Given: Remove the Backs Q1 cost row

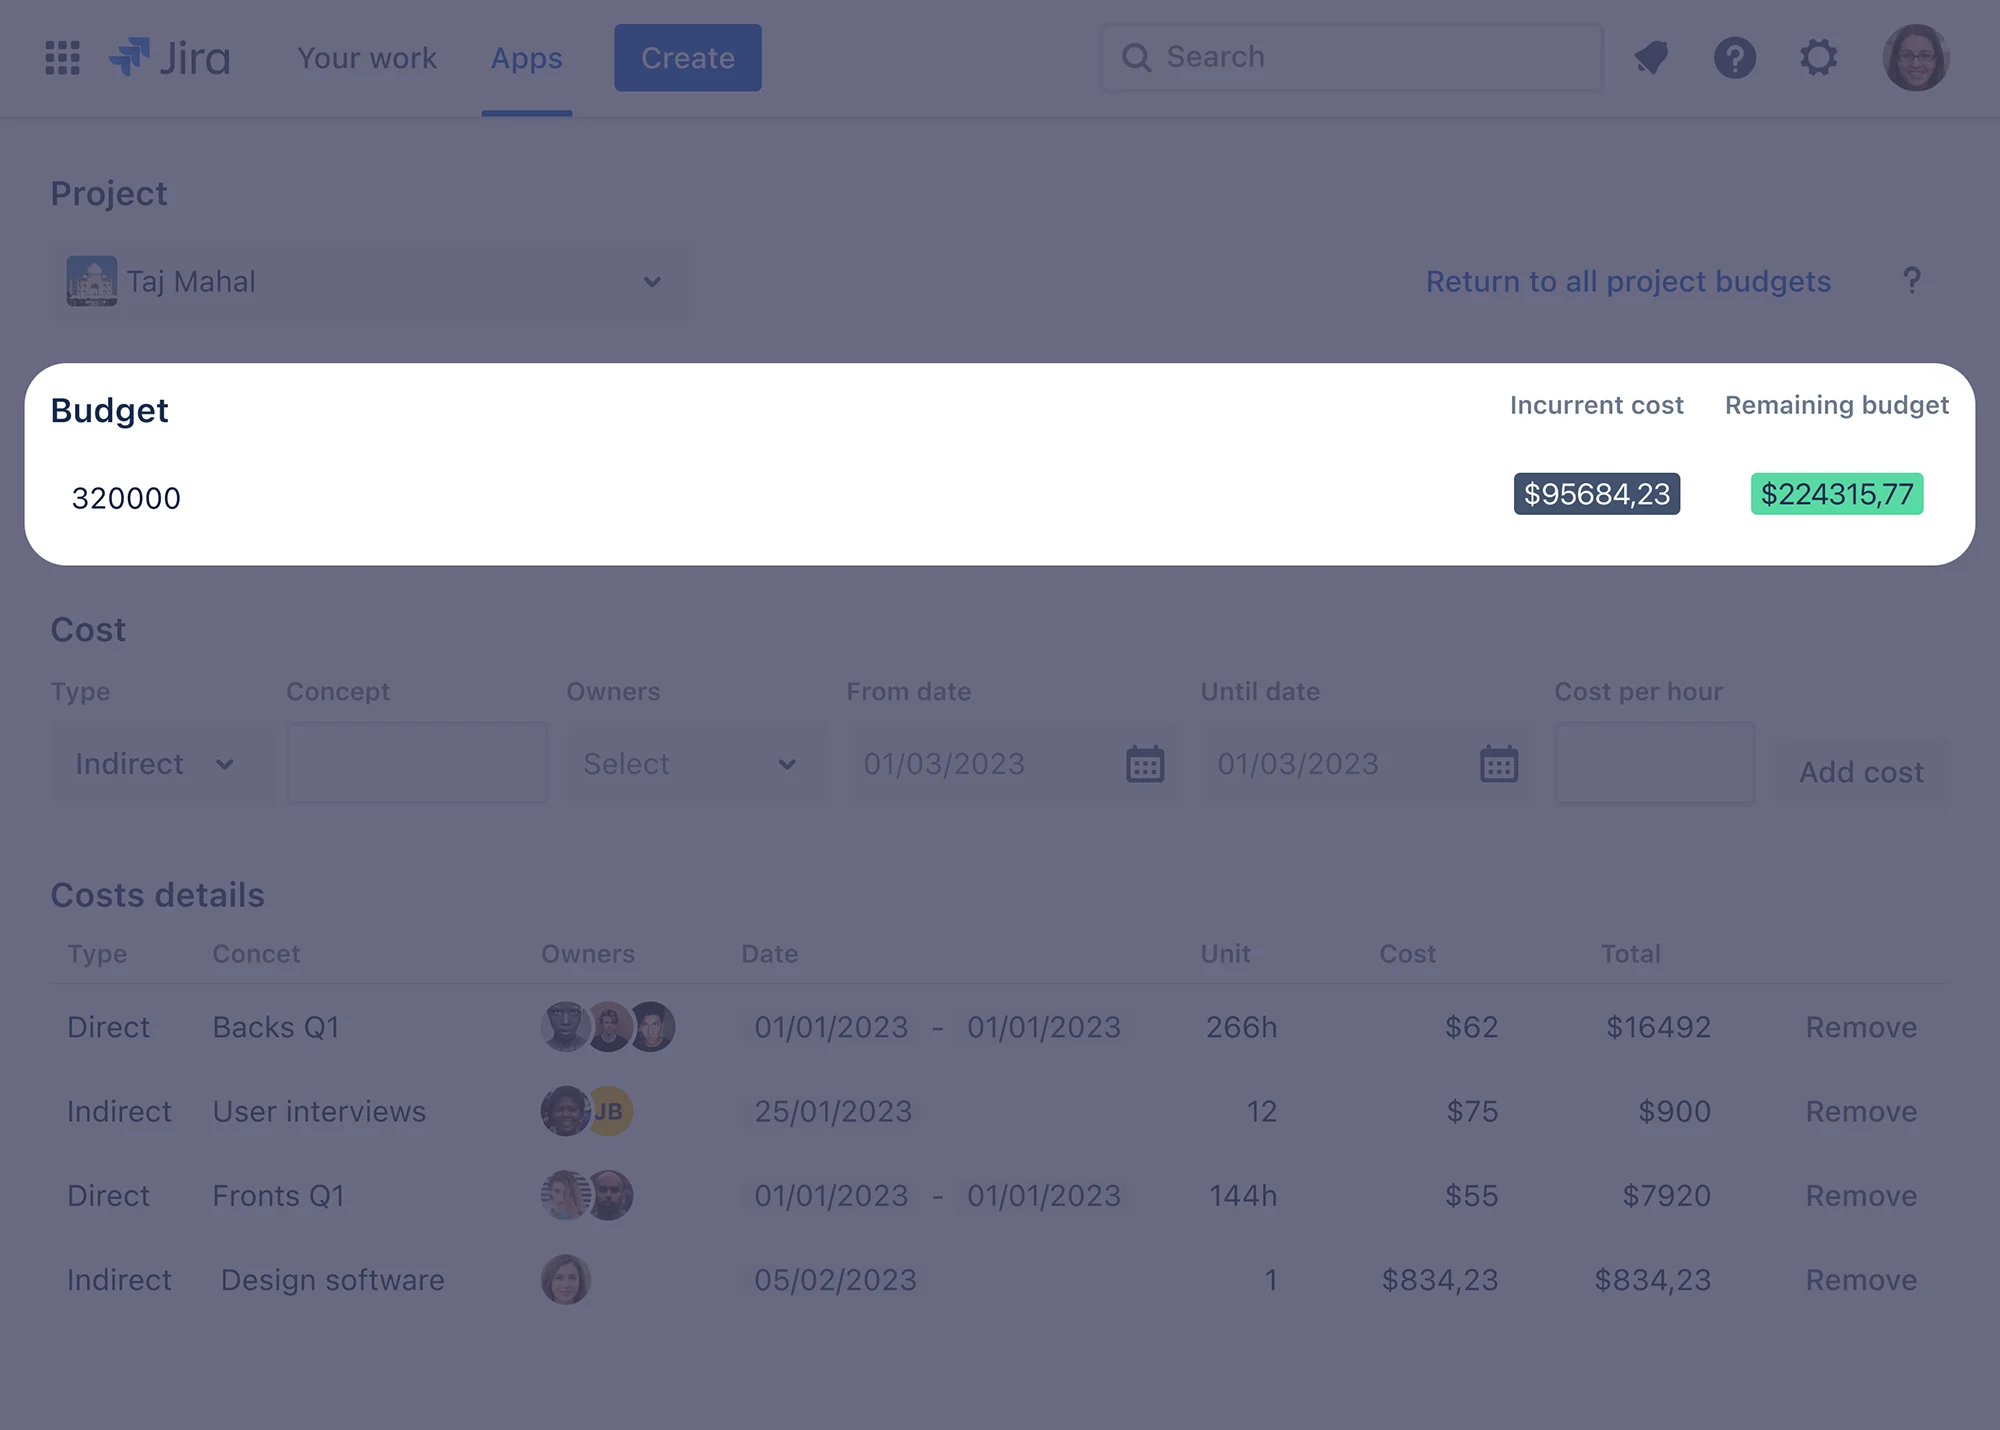Looking at the screenshot, I should (1861, 1027).
